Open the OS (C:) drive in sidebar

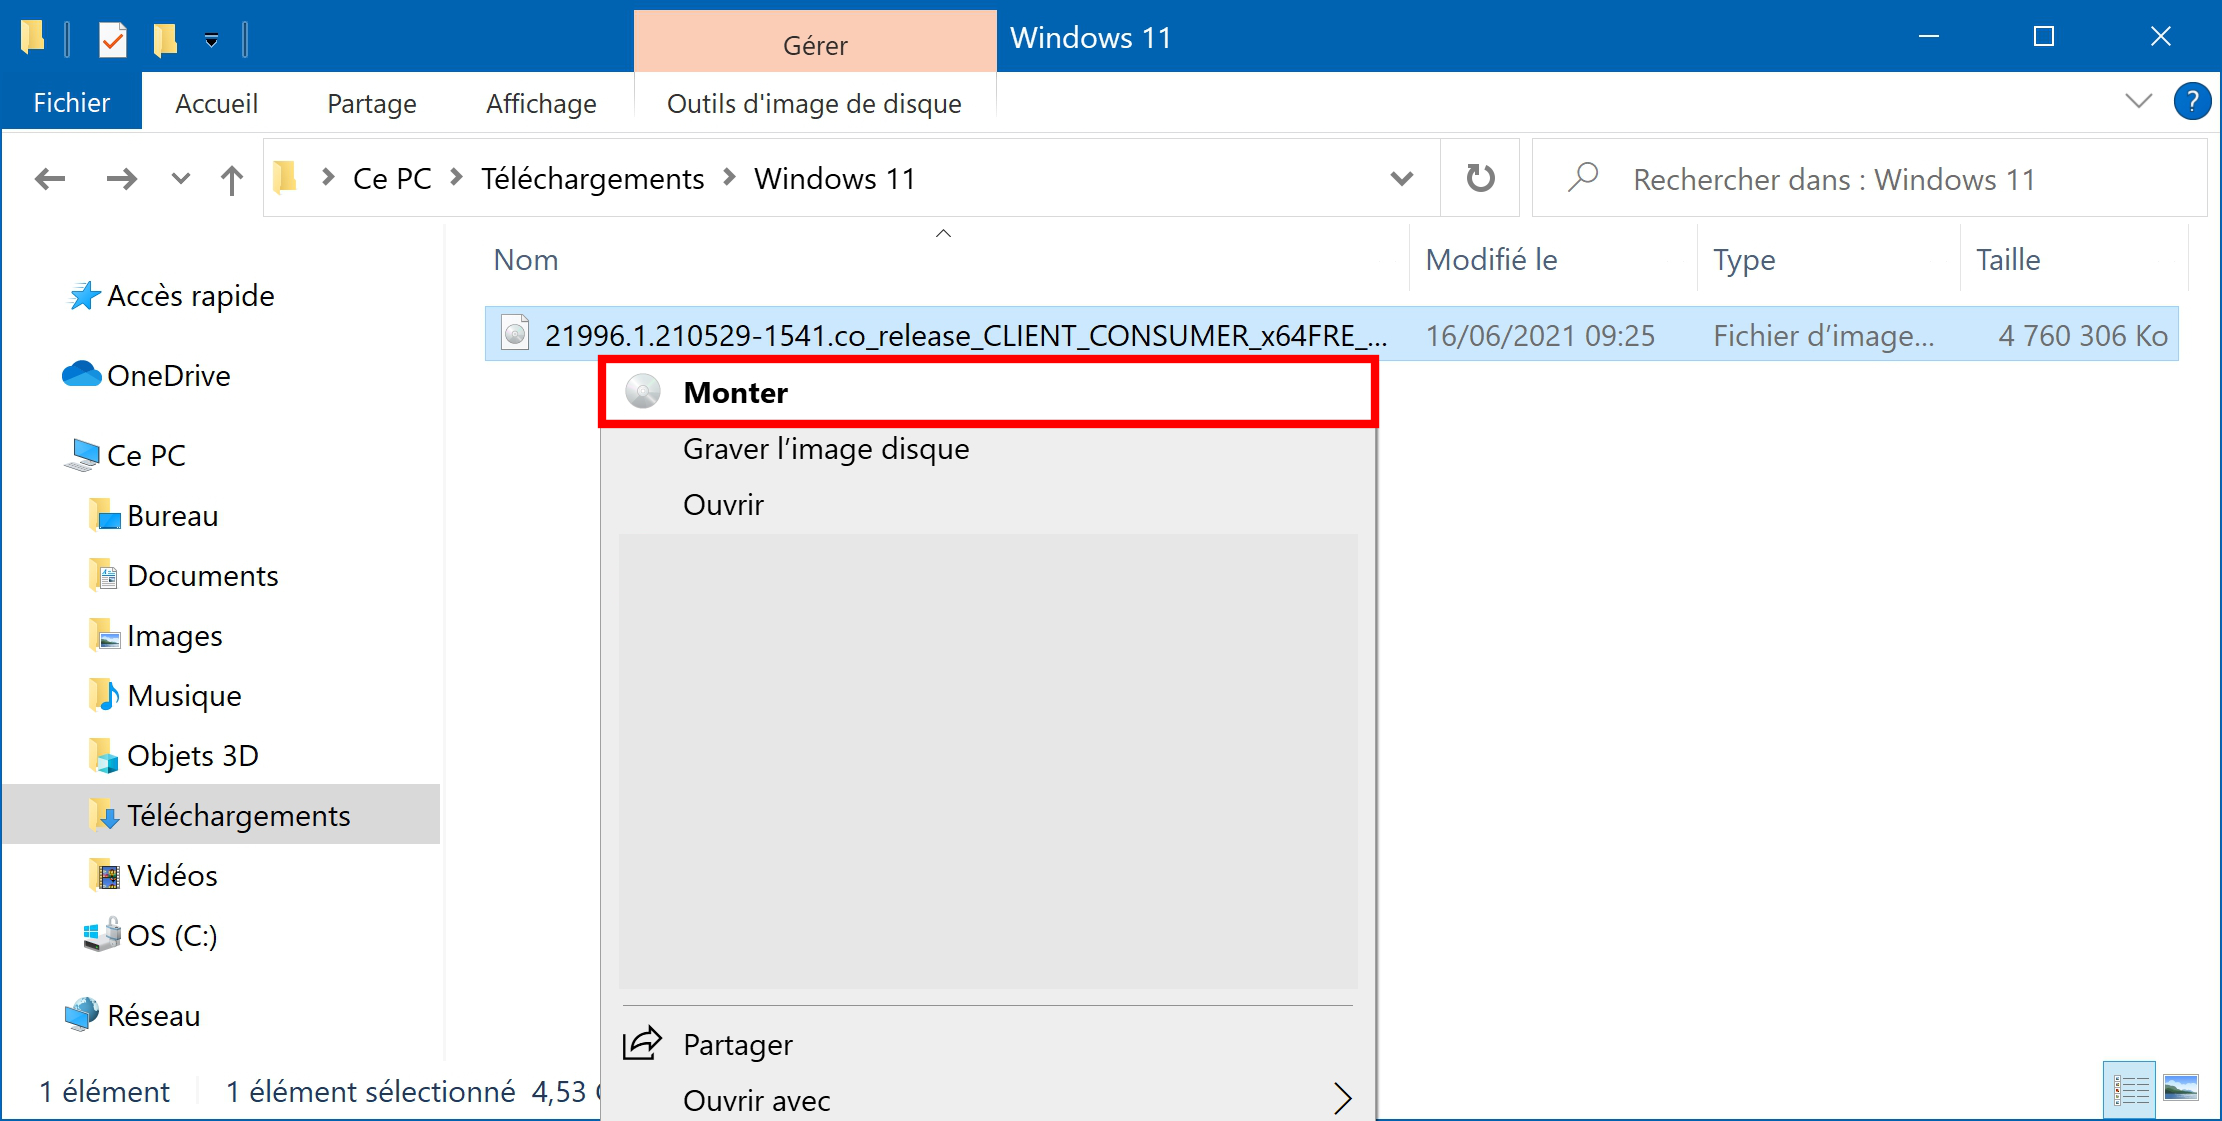pos(172,936)
